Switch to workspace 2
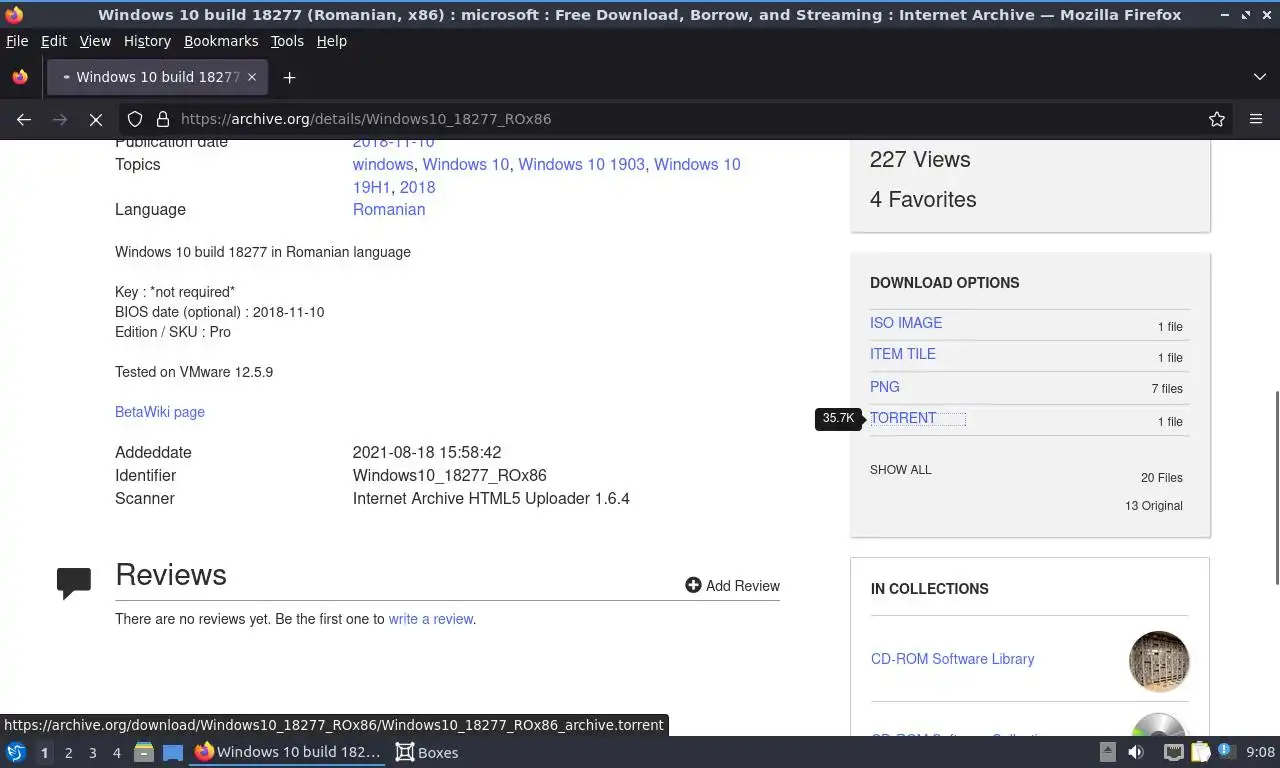The height and width of the screenshot is (768, 1280). coord(68,753)
